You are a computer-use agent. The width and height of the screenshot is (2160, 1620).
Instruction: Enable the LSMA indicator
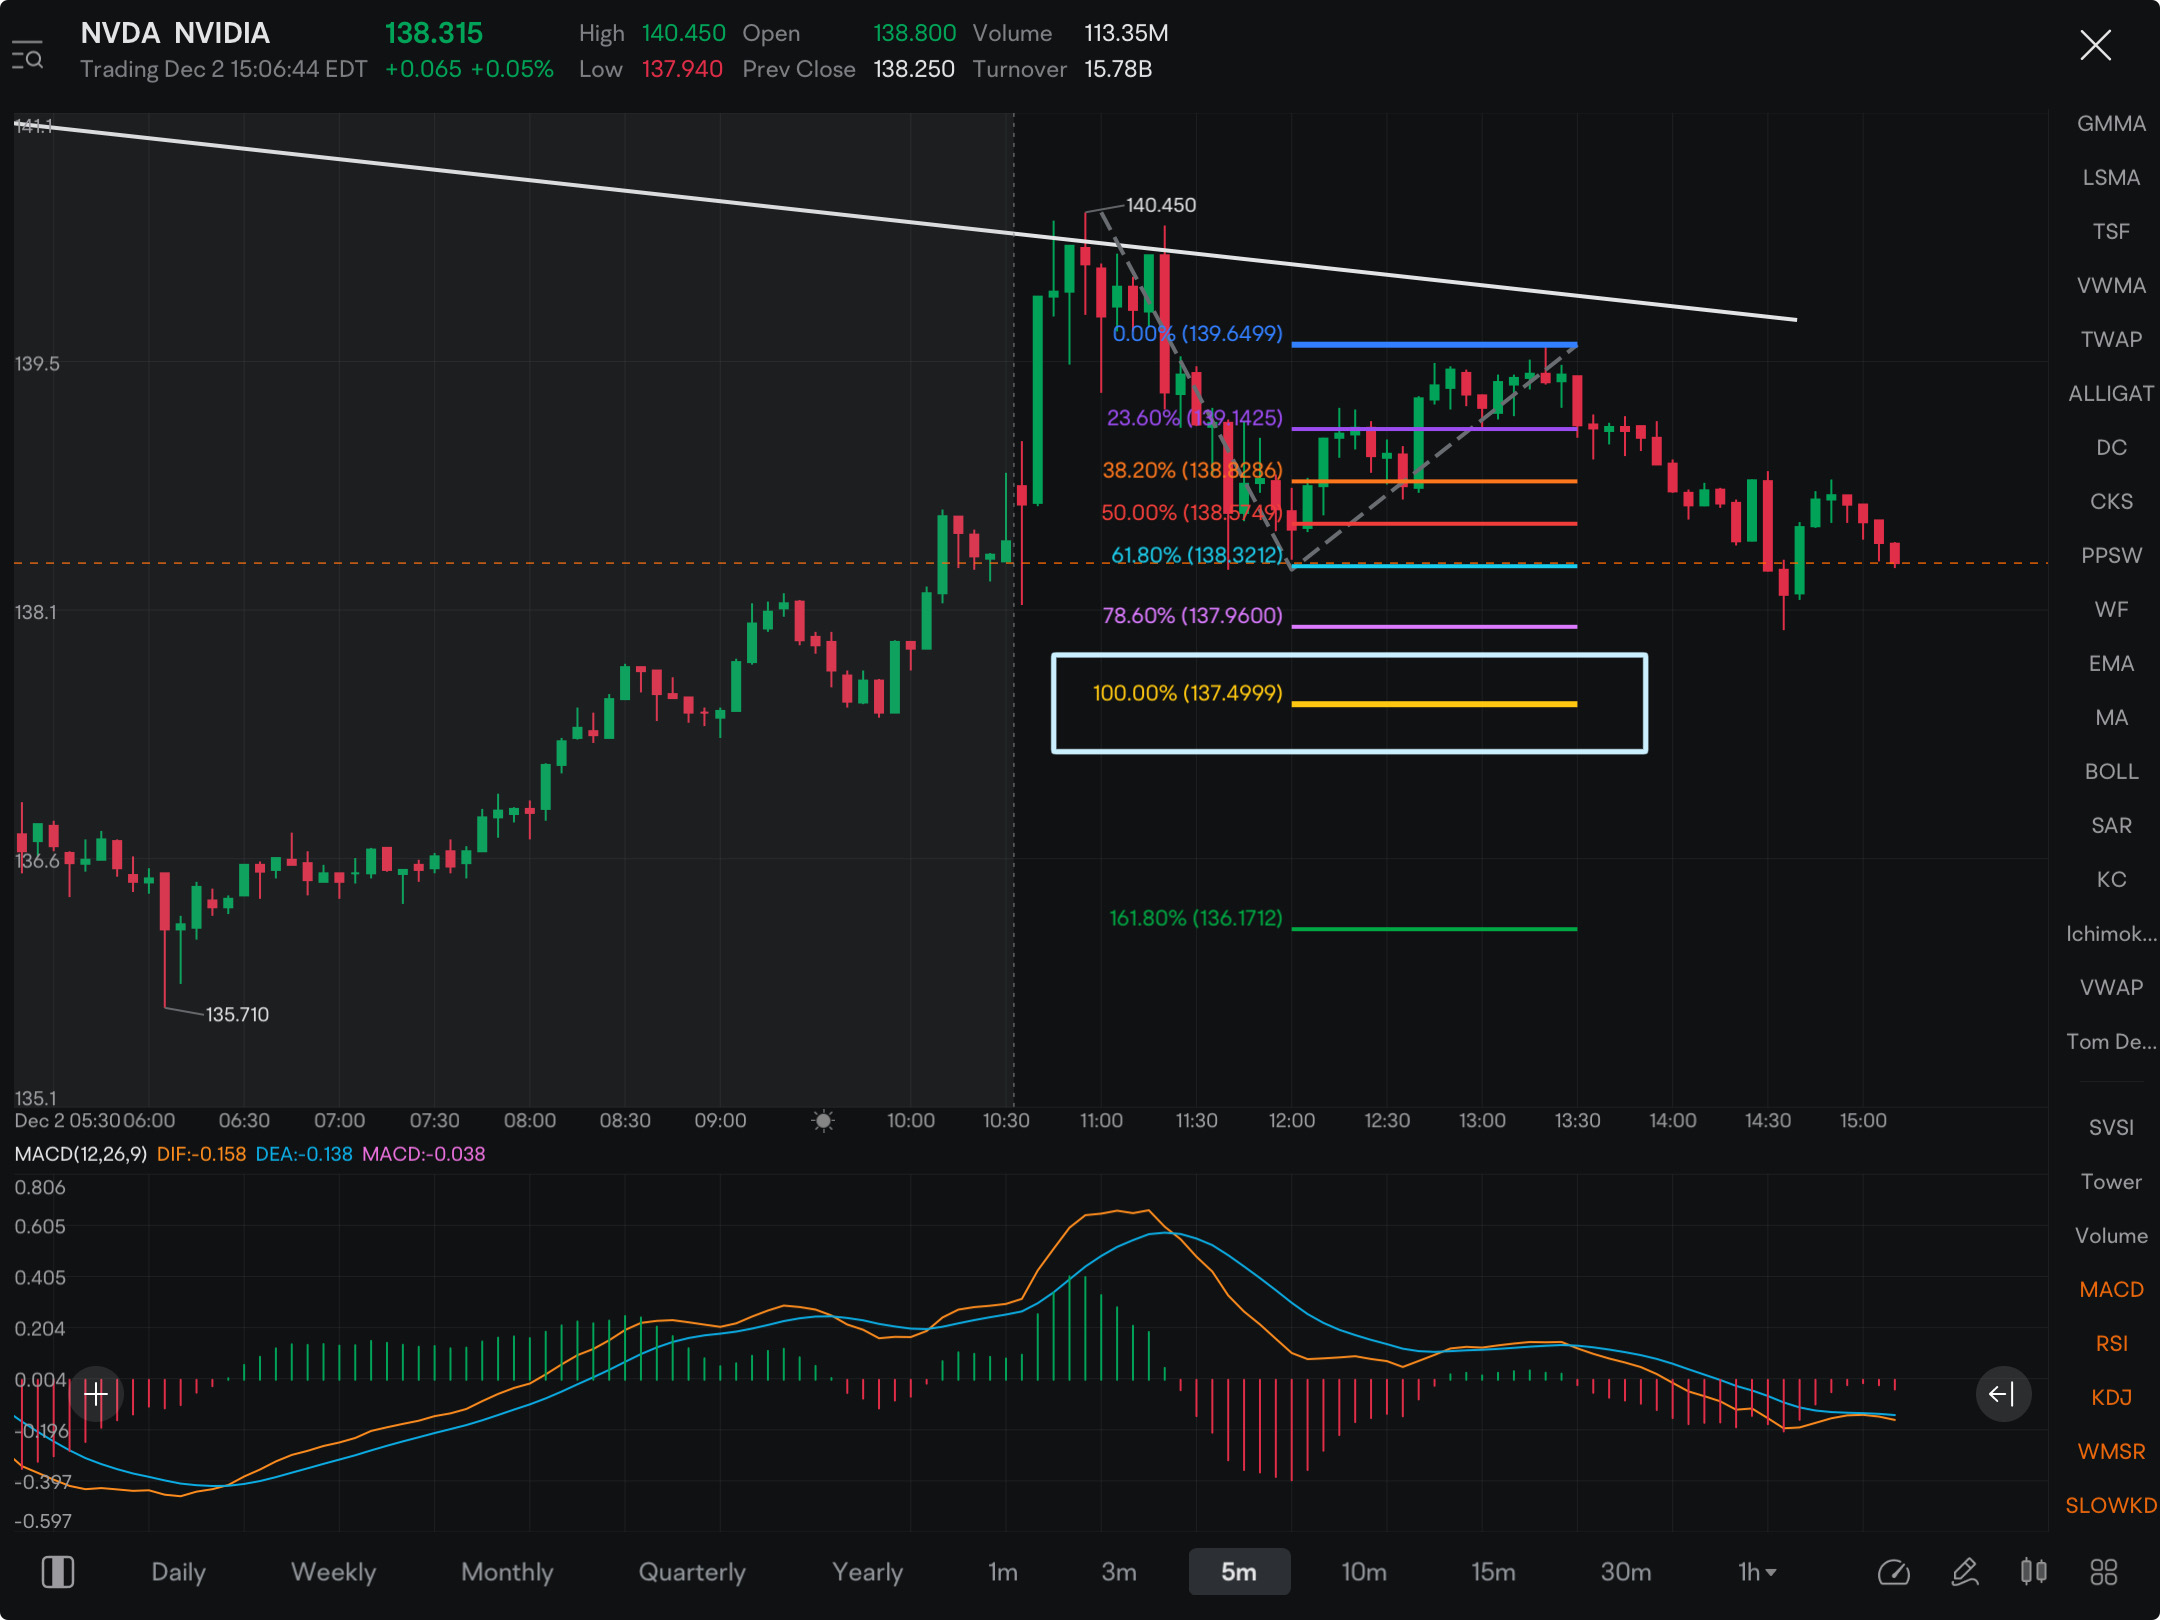click(2111, 178)
